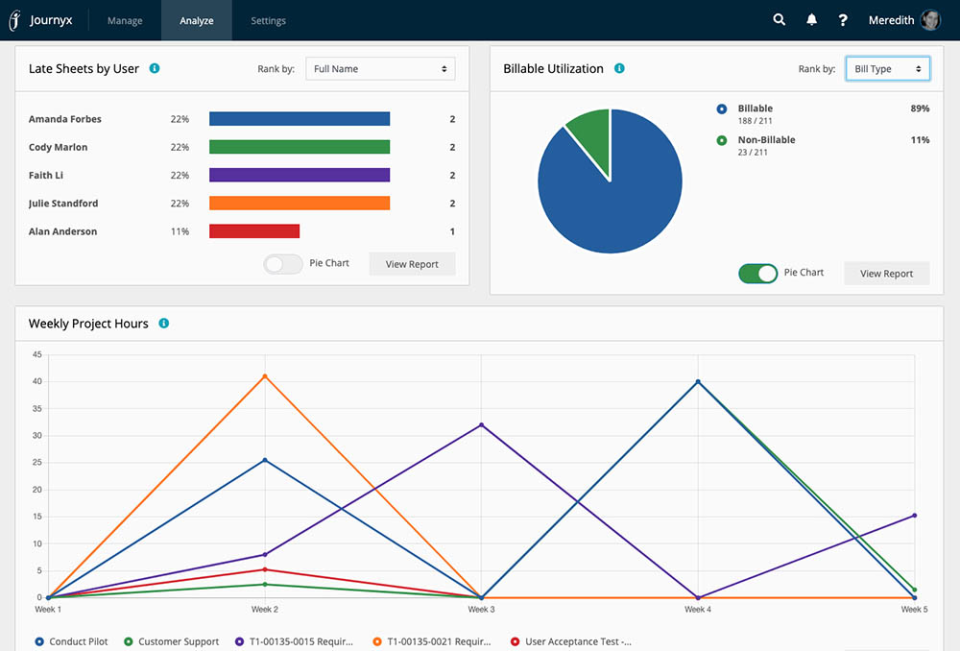The width and height of the screenshot is (960, 651).
Task: Open the Bill Type rank dropdown
Action: [x=887, y=68]
